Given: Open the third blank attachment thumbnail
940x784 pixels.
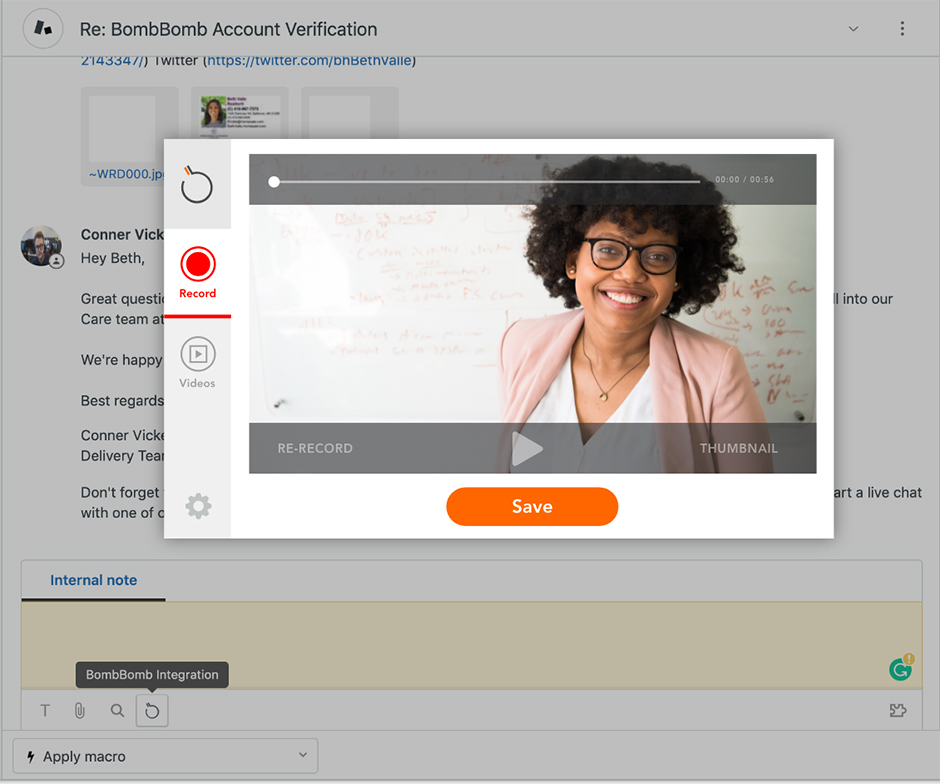Looking at the screenshot, I should point(350,114).
